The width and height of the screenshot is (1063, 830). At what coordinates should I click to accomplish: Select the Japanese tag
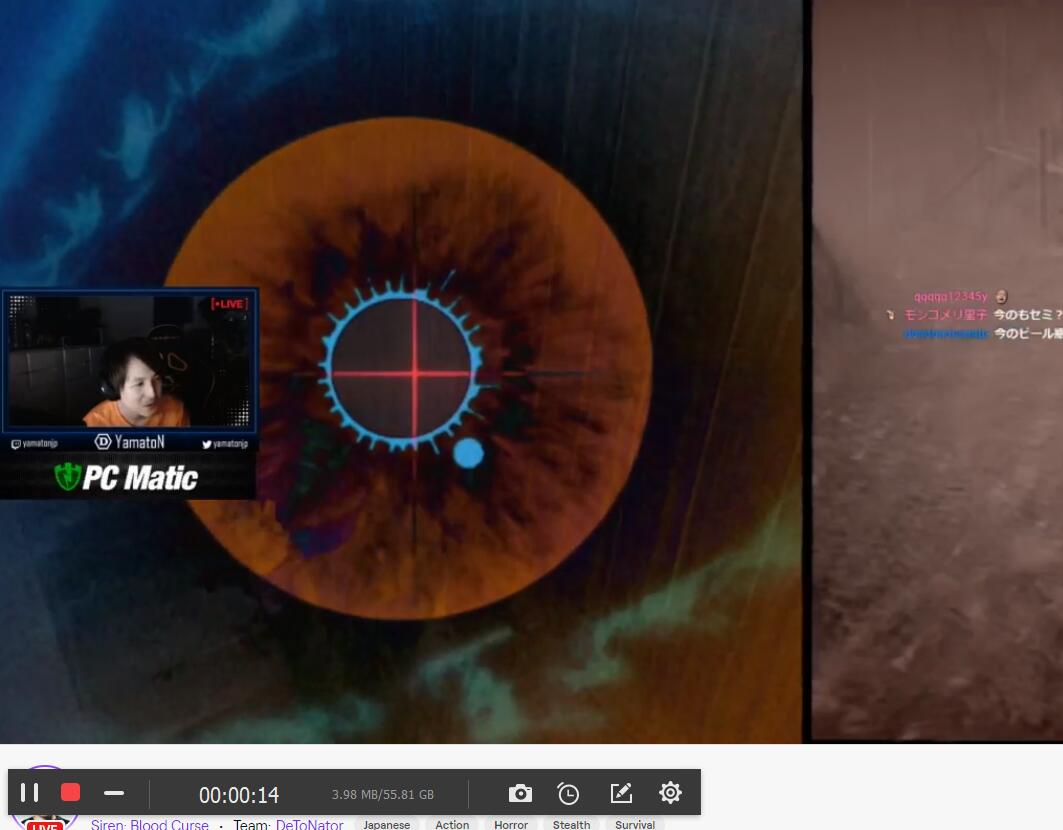(386, 825)
